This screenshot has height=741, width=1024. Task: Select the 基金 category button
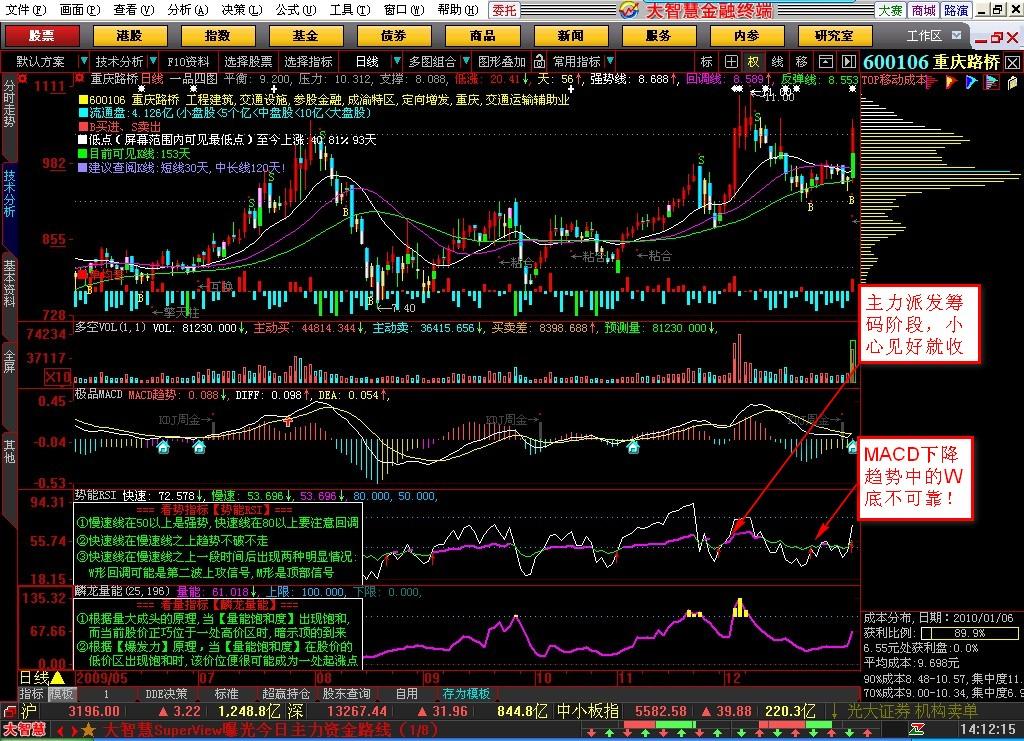click(x=306, y=36)
